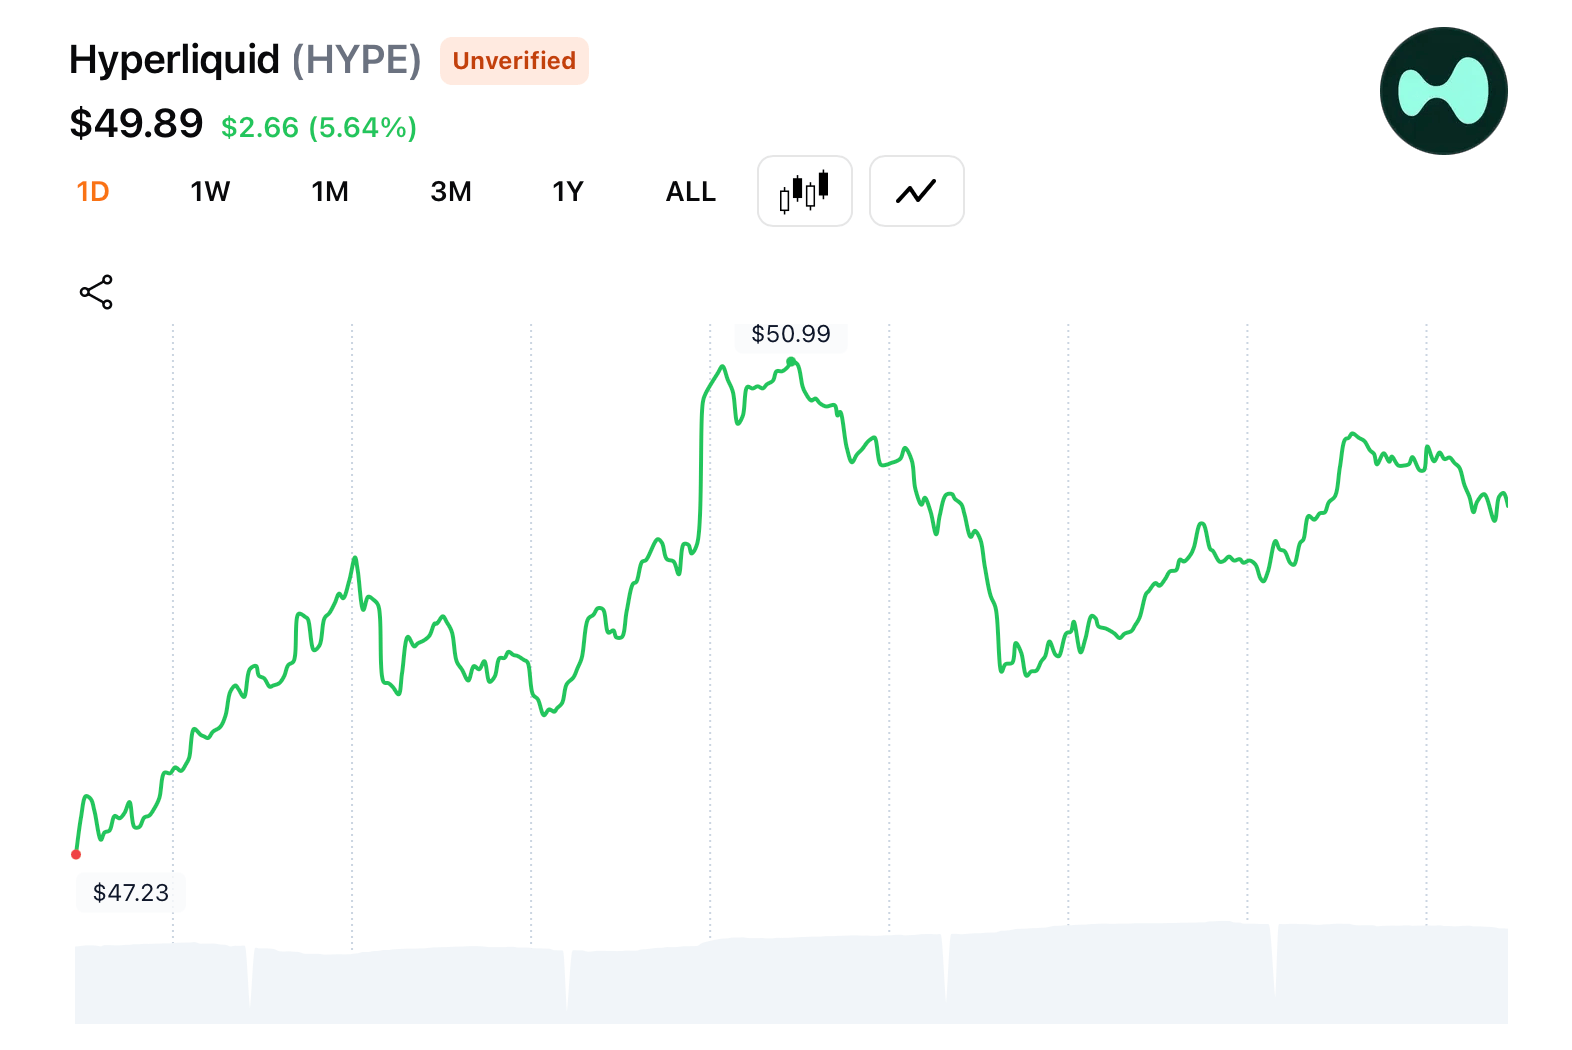Switch to line chart view

[916, 191]
